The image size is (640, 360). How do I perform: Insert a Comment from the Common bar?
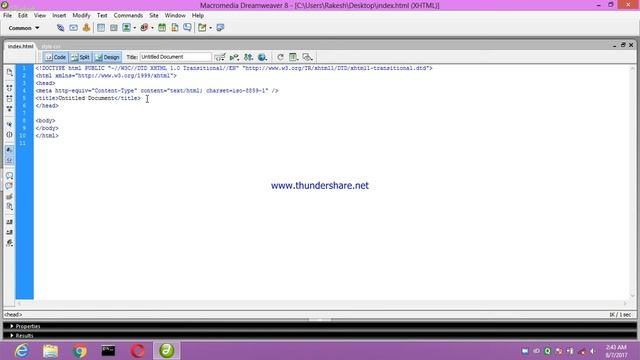click(x=187, y=28)
